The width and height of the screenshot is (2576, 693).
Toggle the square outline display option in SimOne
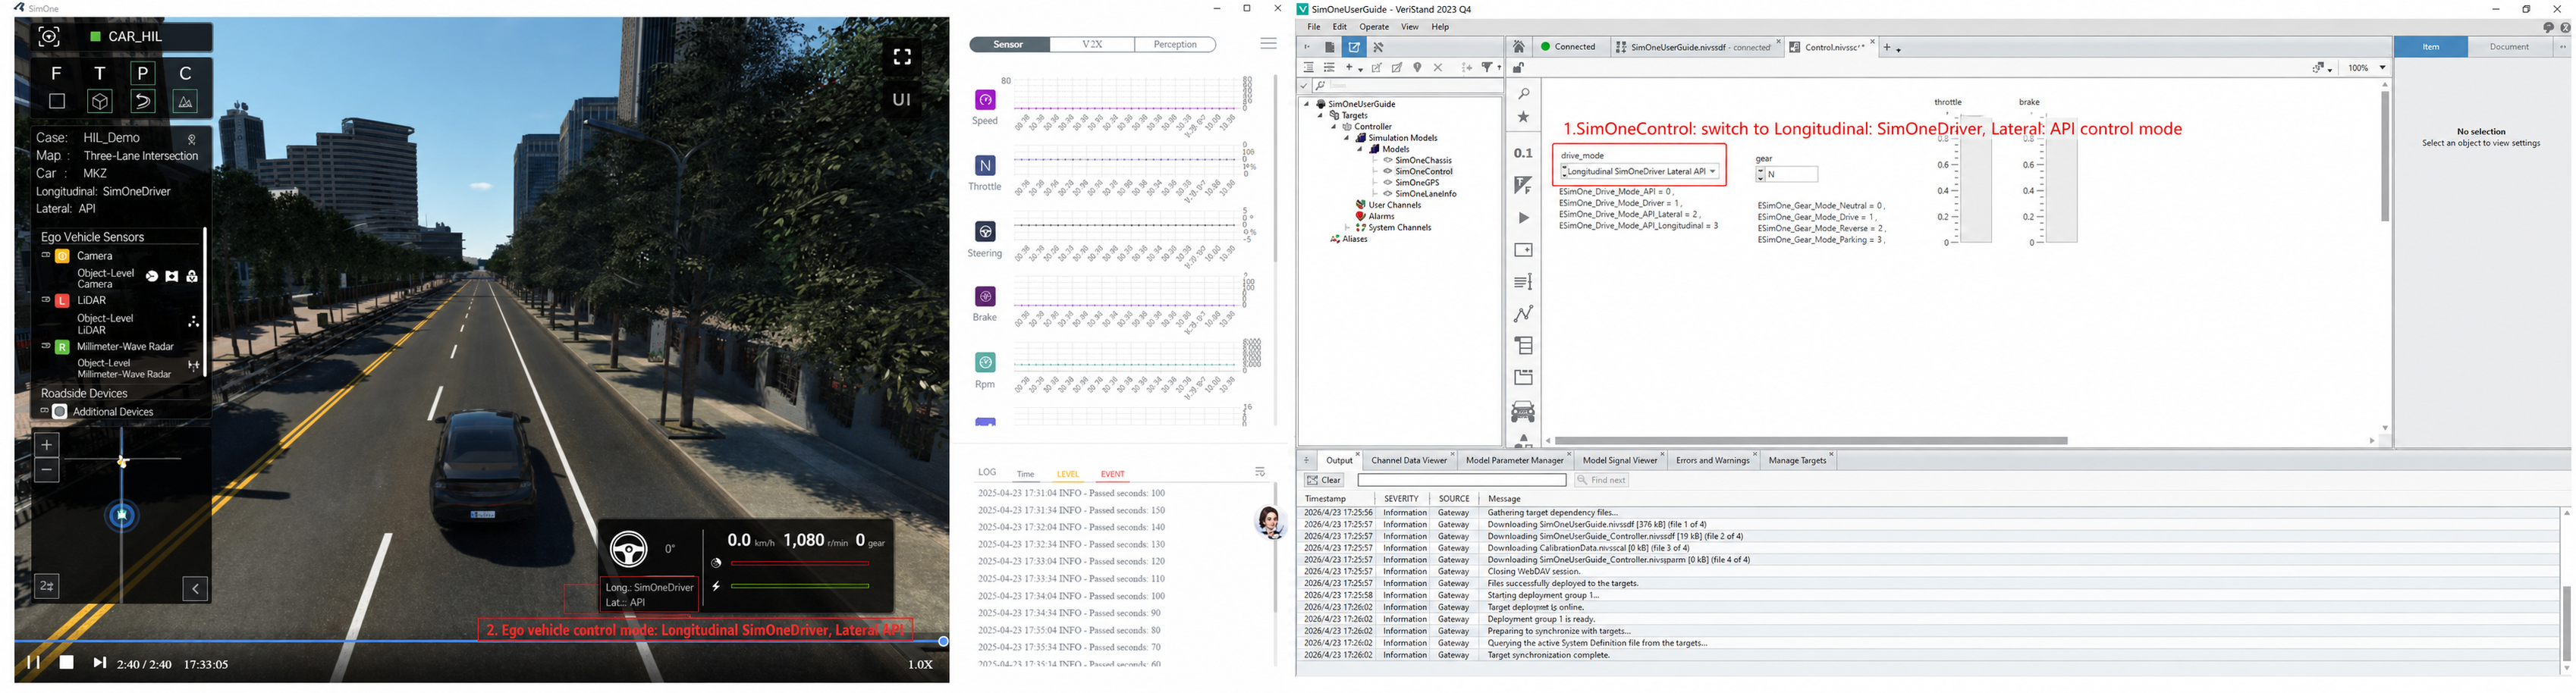(57, 101)
